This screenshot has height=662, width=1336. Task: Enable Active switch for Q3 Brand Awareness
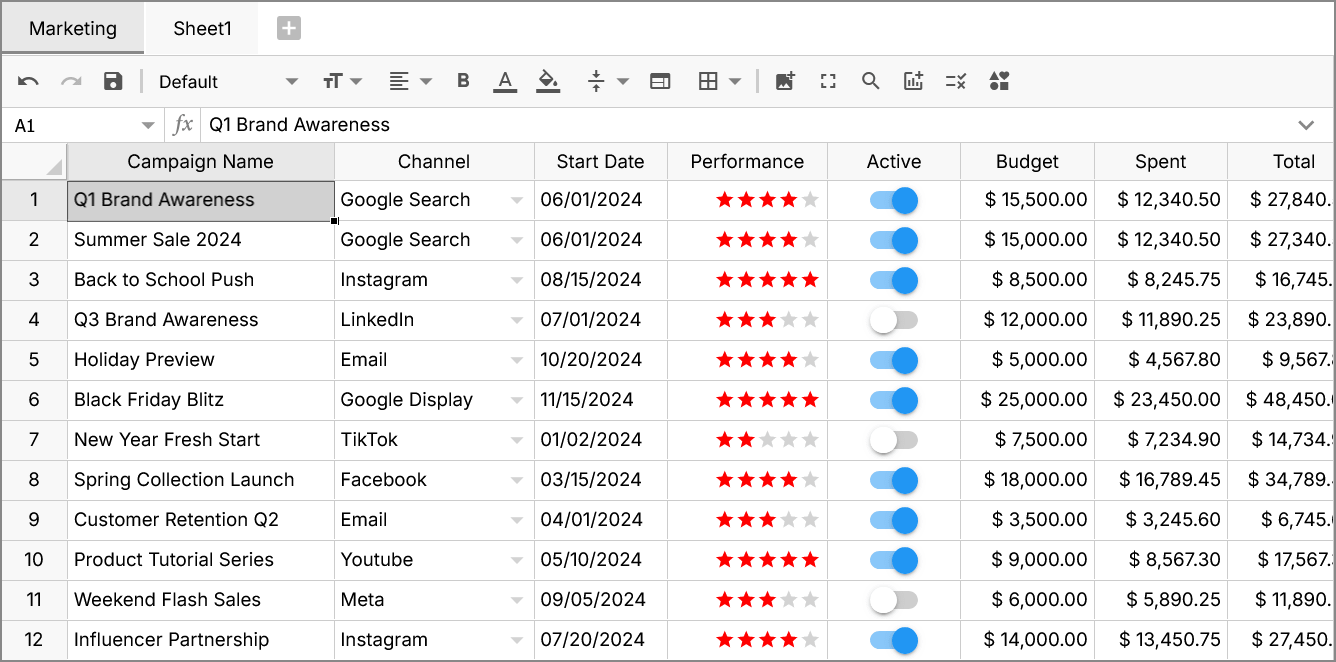point(894,320)
